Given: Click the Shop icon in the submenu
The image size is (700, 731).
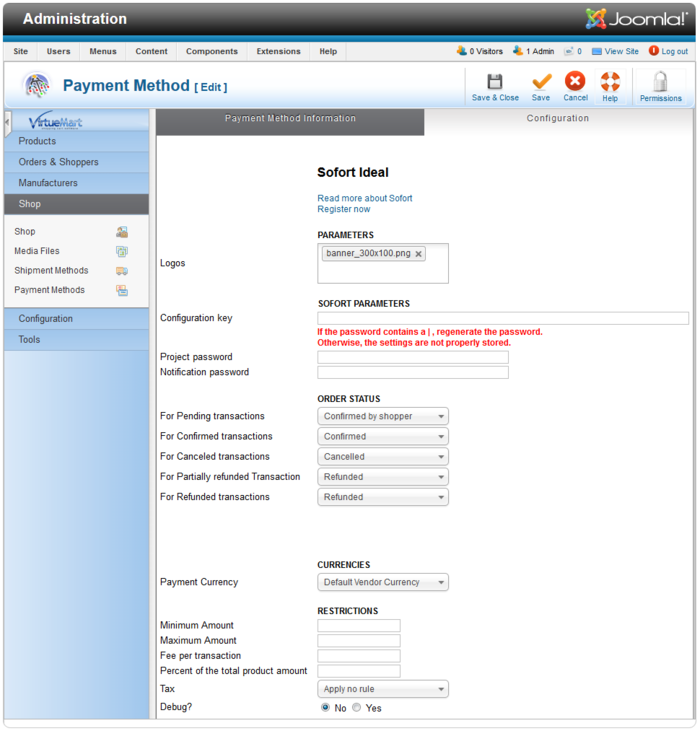Looking at the screenshot, I should coord(122,232).
